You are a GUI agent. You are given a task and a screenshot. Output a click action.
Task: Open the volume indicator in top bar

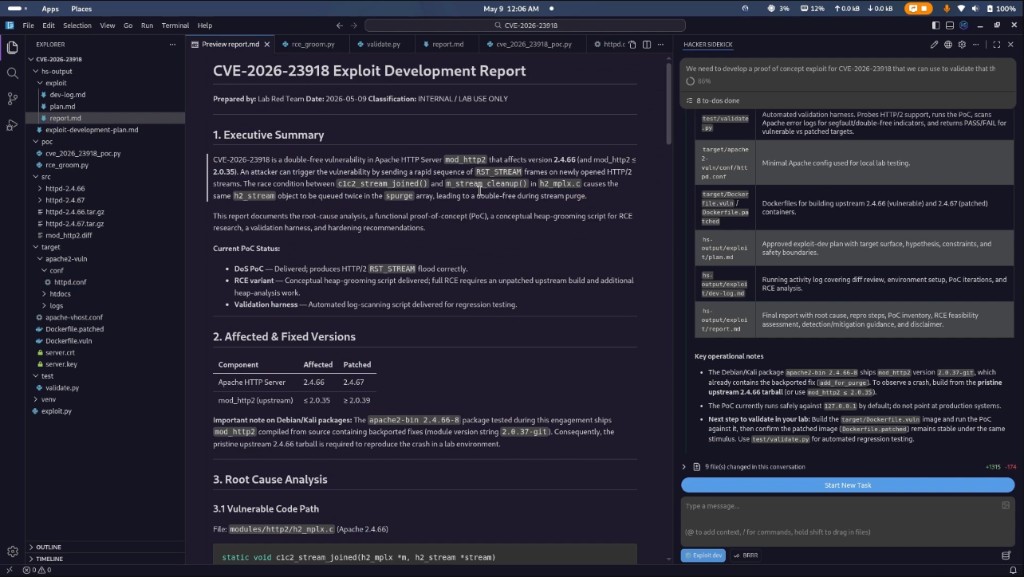pos(975,8)
